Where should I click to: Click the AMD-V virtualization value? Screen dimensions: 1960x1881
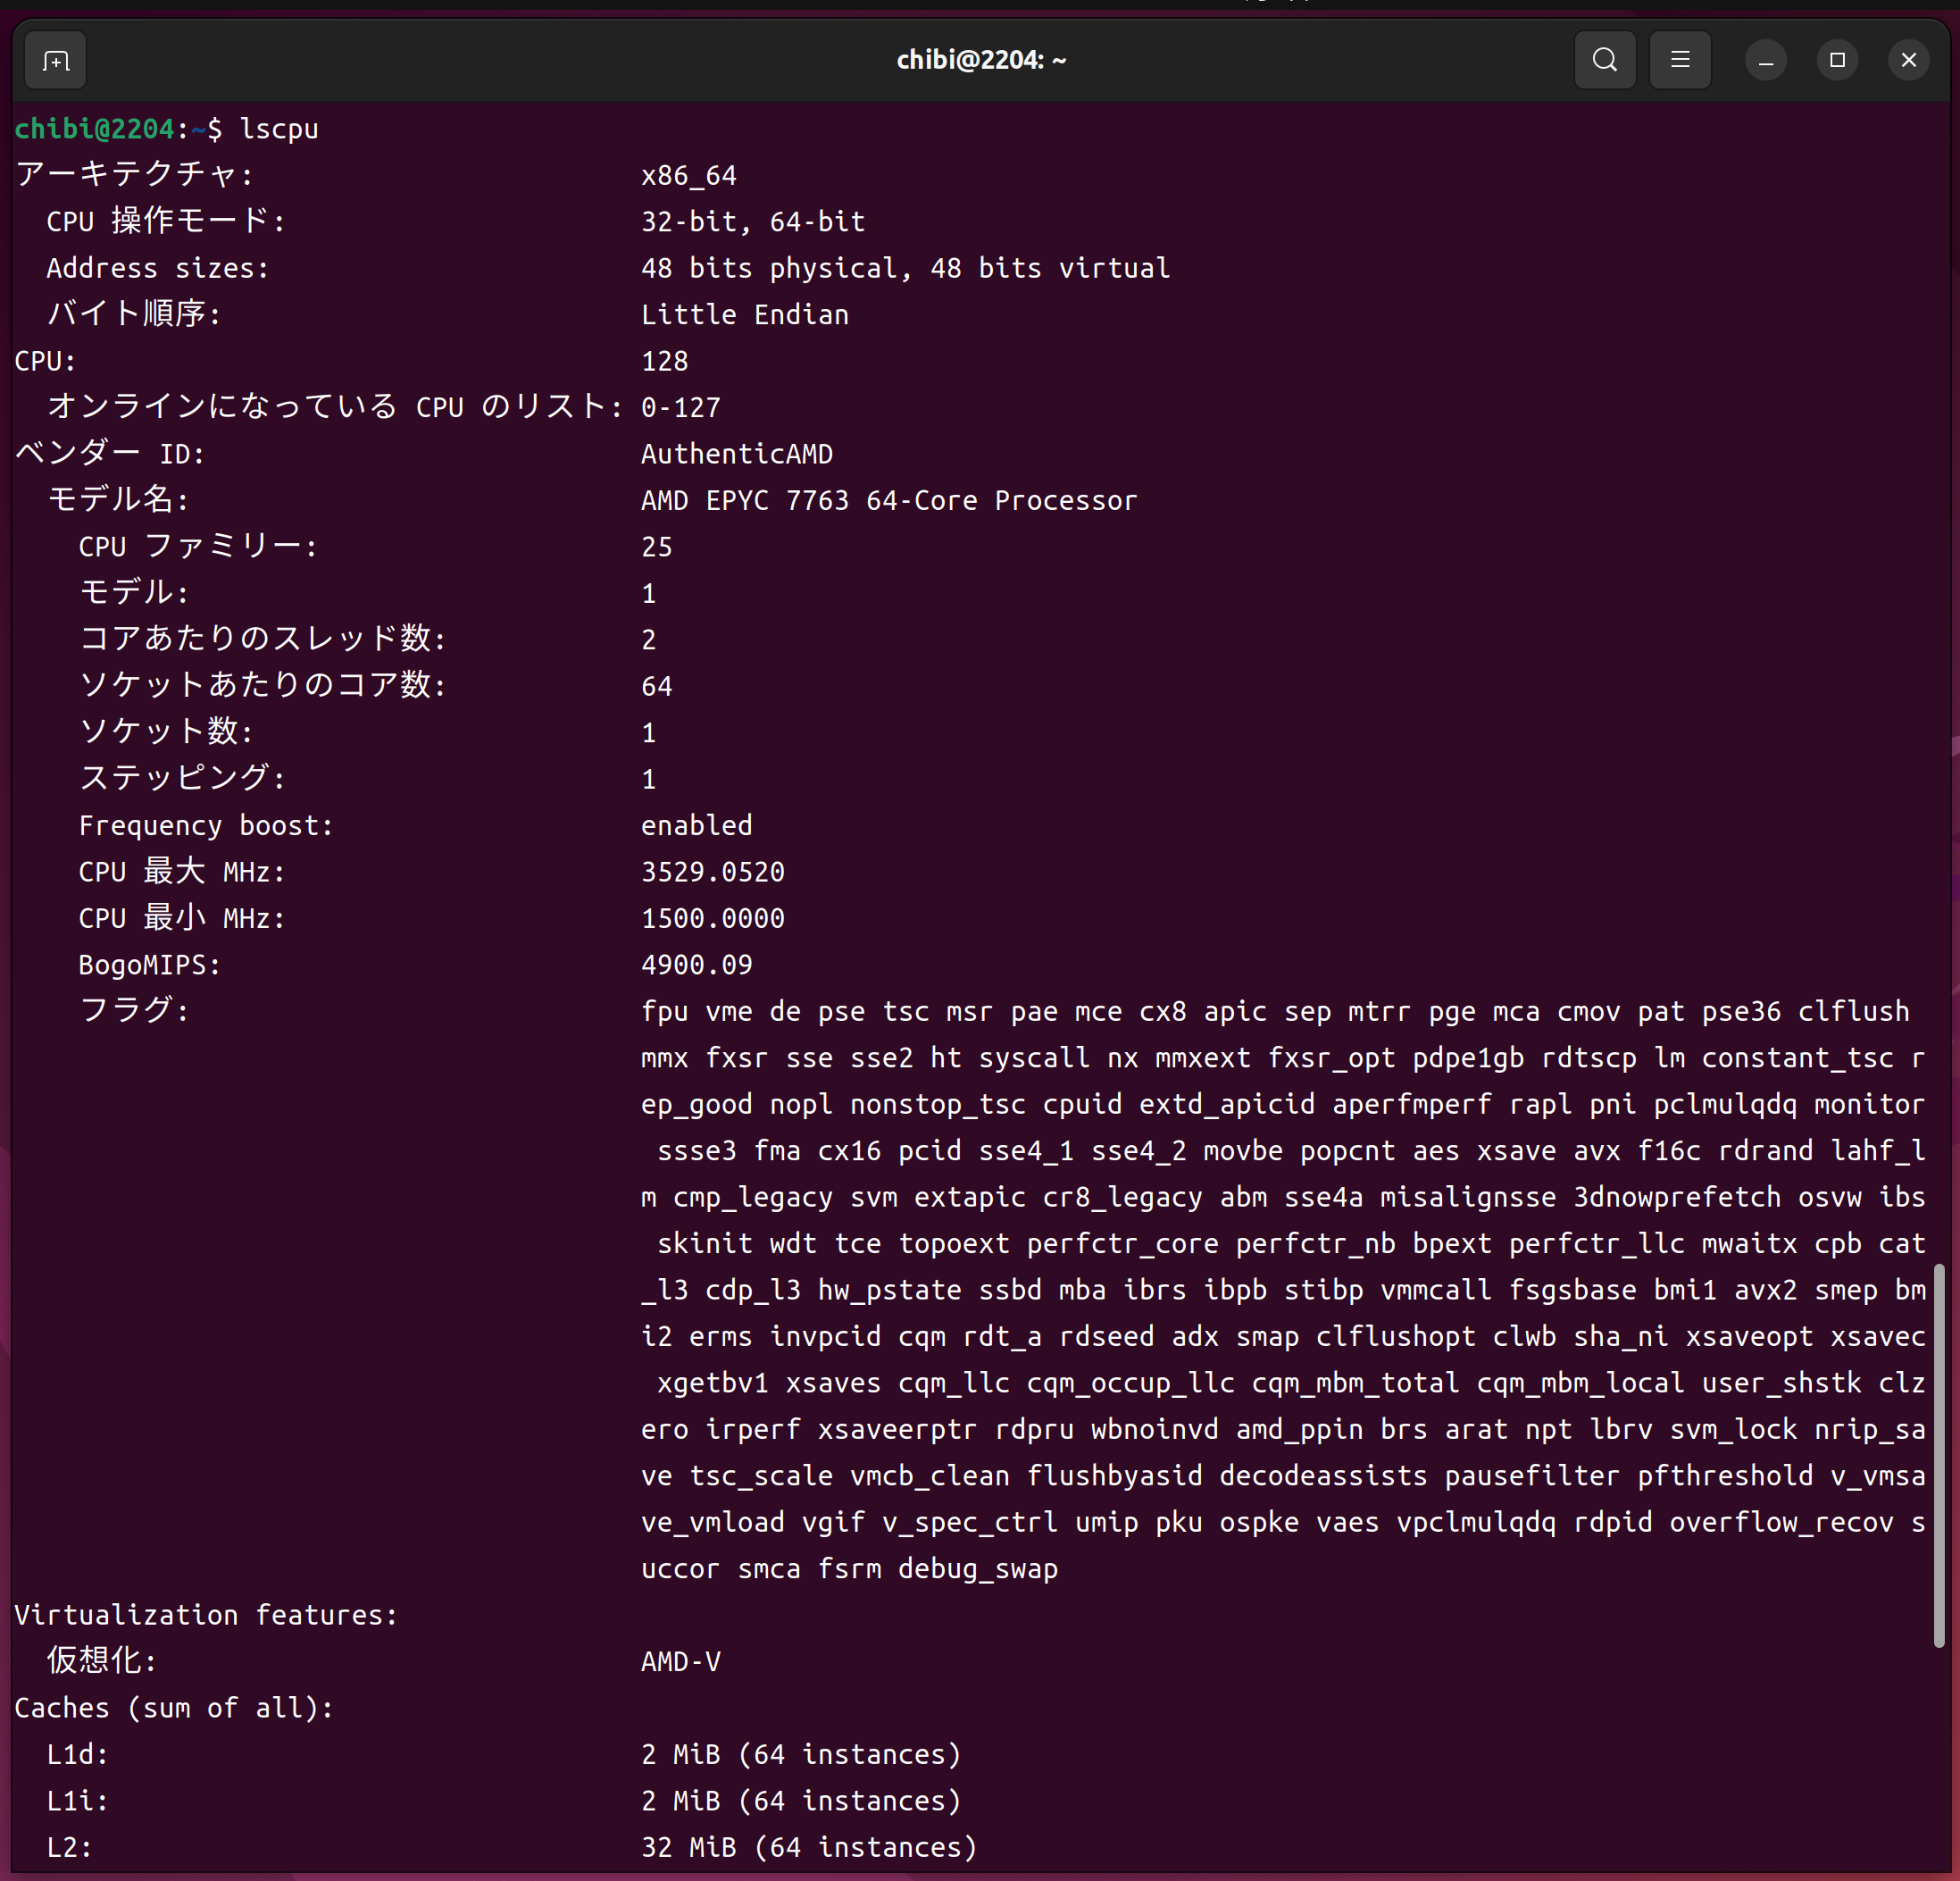(680, 1661)
